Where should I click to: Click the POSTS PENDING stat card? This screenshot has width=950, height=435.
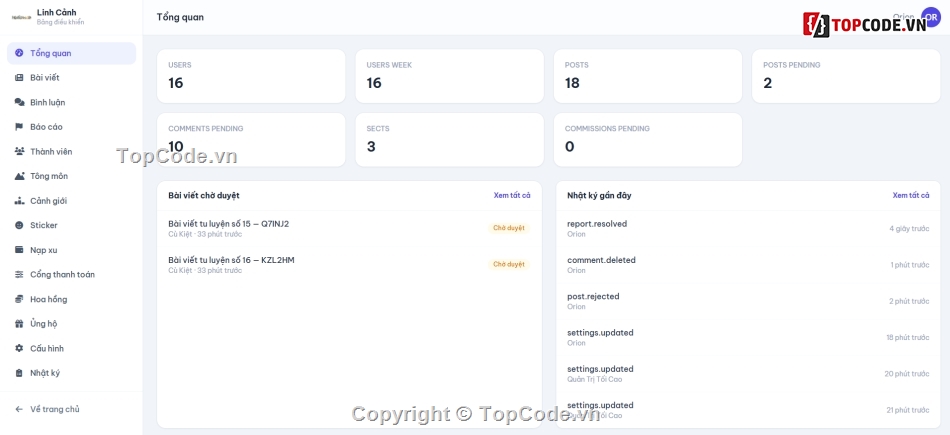point(846,76)
